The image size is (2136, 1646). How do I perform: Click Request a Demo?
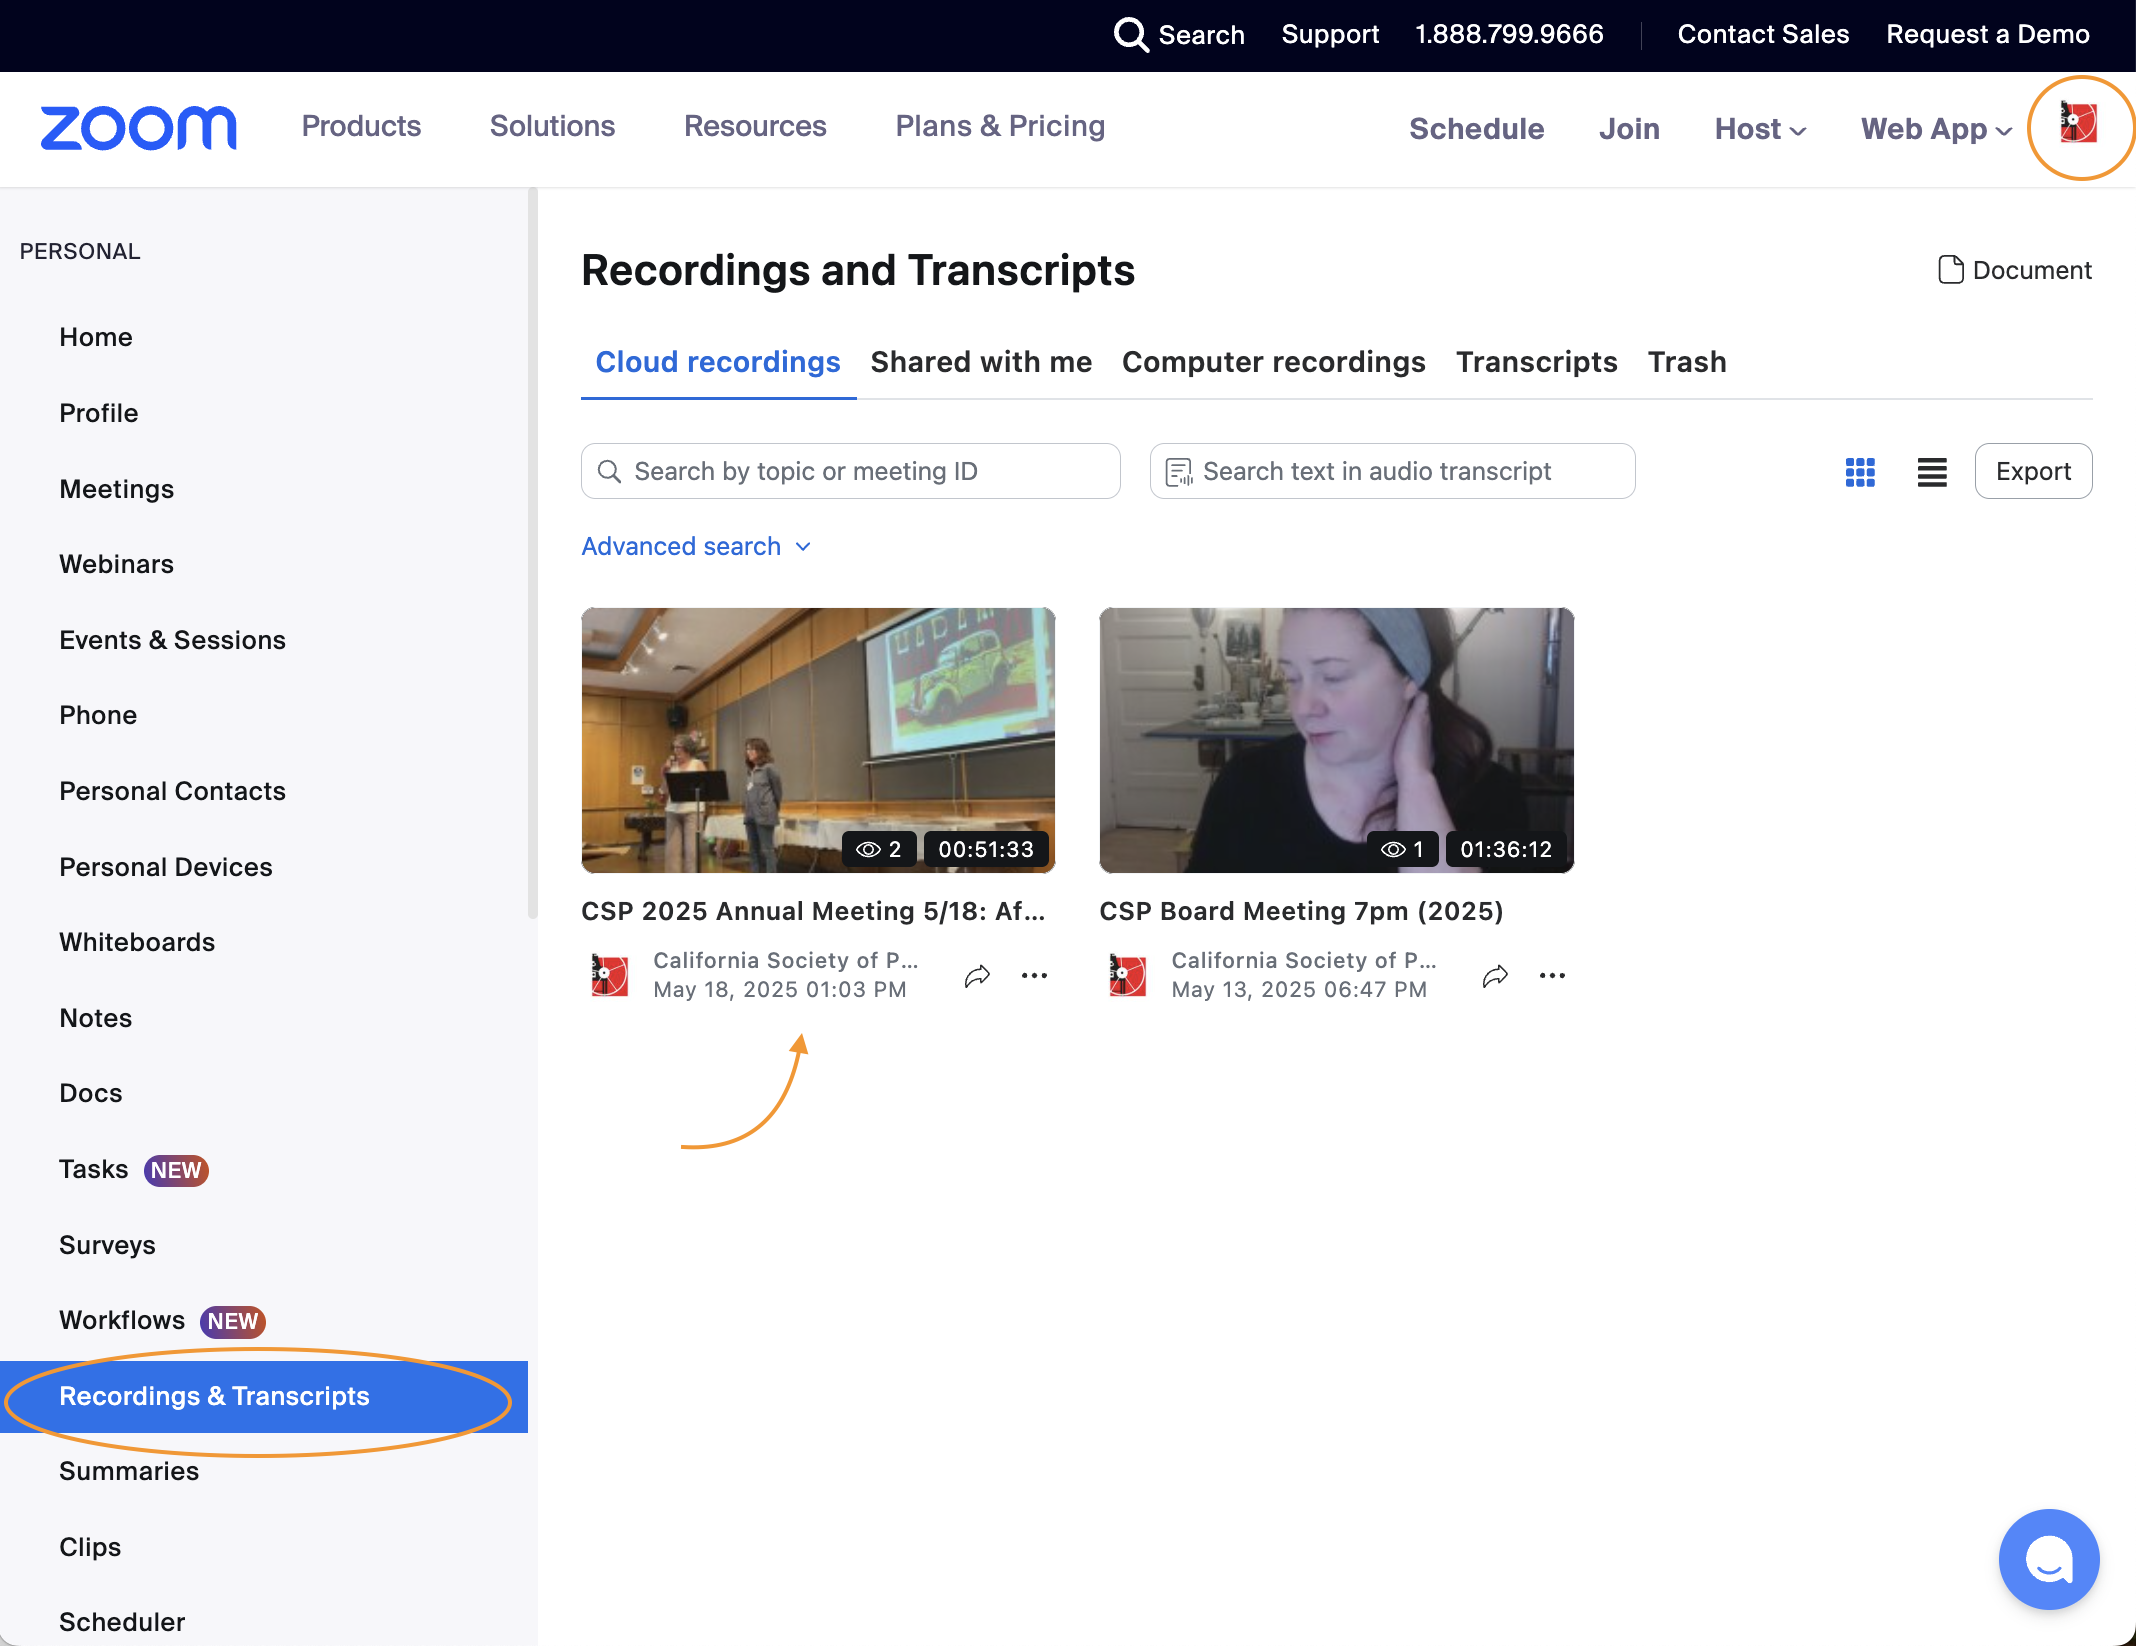click(1988, 34)
